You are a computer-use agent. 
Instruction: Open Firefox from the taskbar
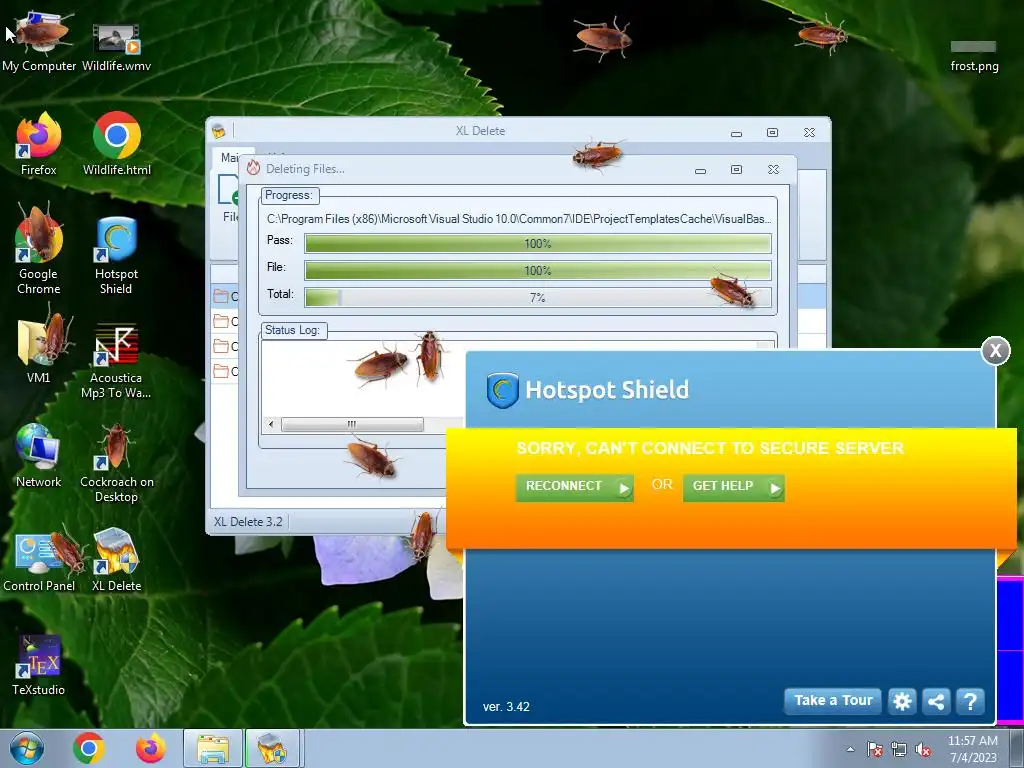pyautogui.click(x=151, y=748)
